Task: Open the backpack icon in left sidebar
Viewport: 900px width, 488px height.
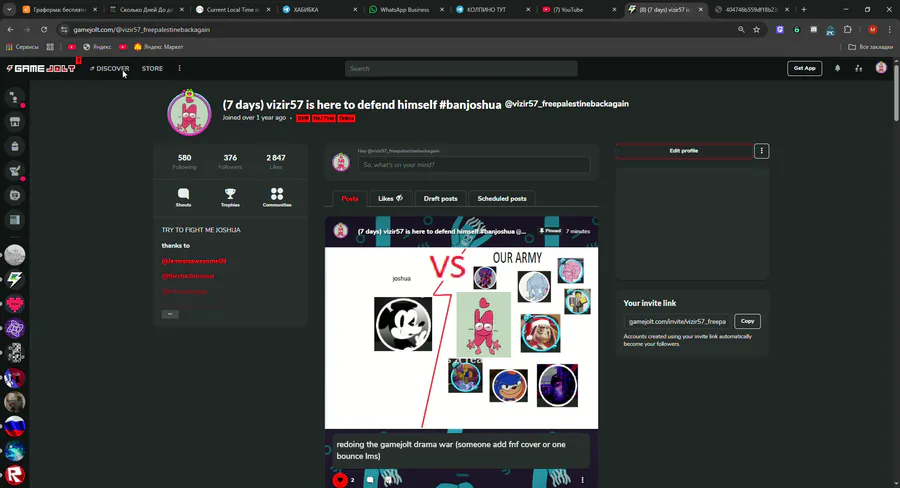Action: [15, 146]
